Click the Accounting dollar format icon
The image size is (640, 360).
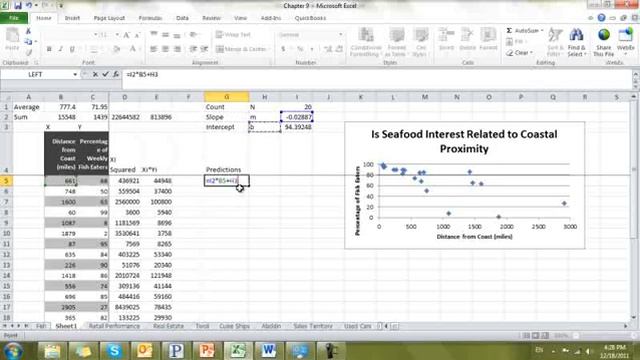tap(283, 49)
